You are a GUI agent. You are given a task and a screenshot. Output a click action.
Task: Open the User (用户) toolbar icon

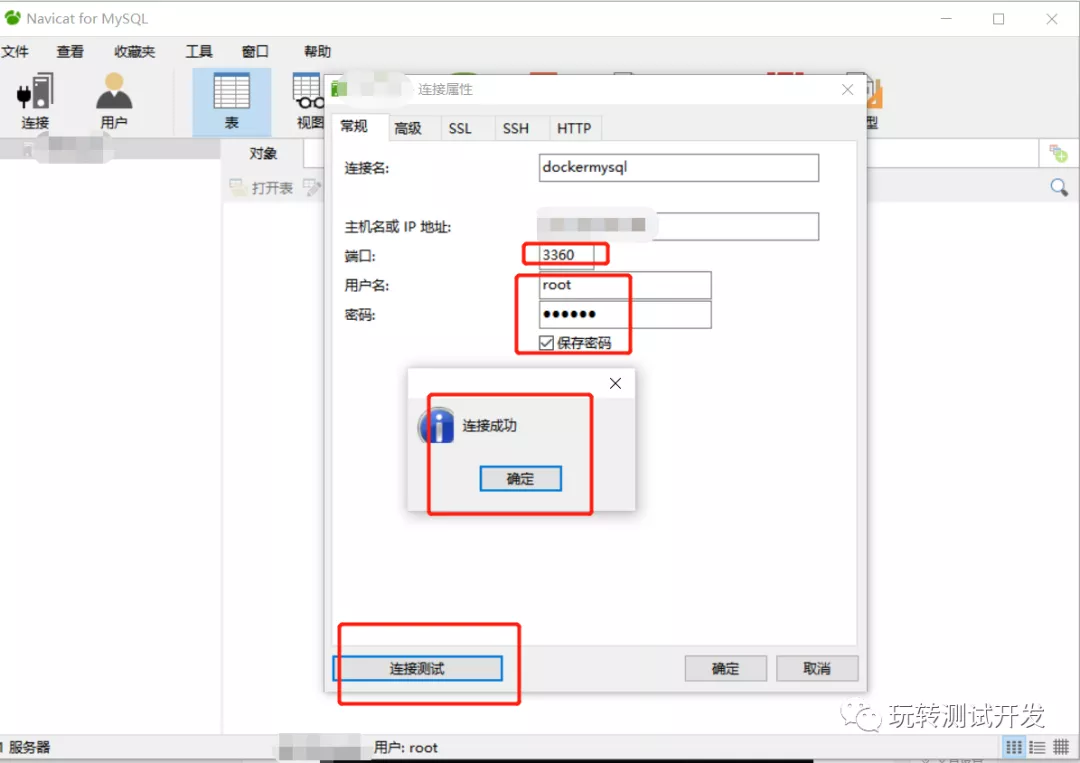click(114, 101)
